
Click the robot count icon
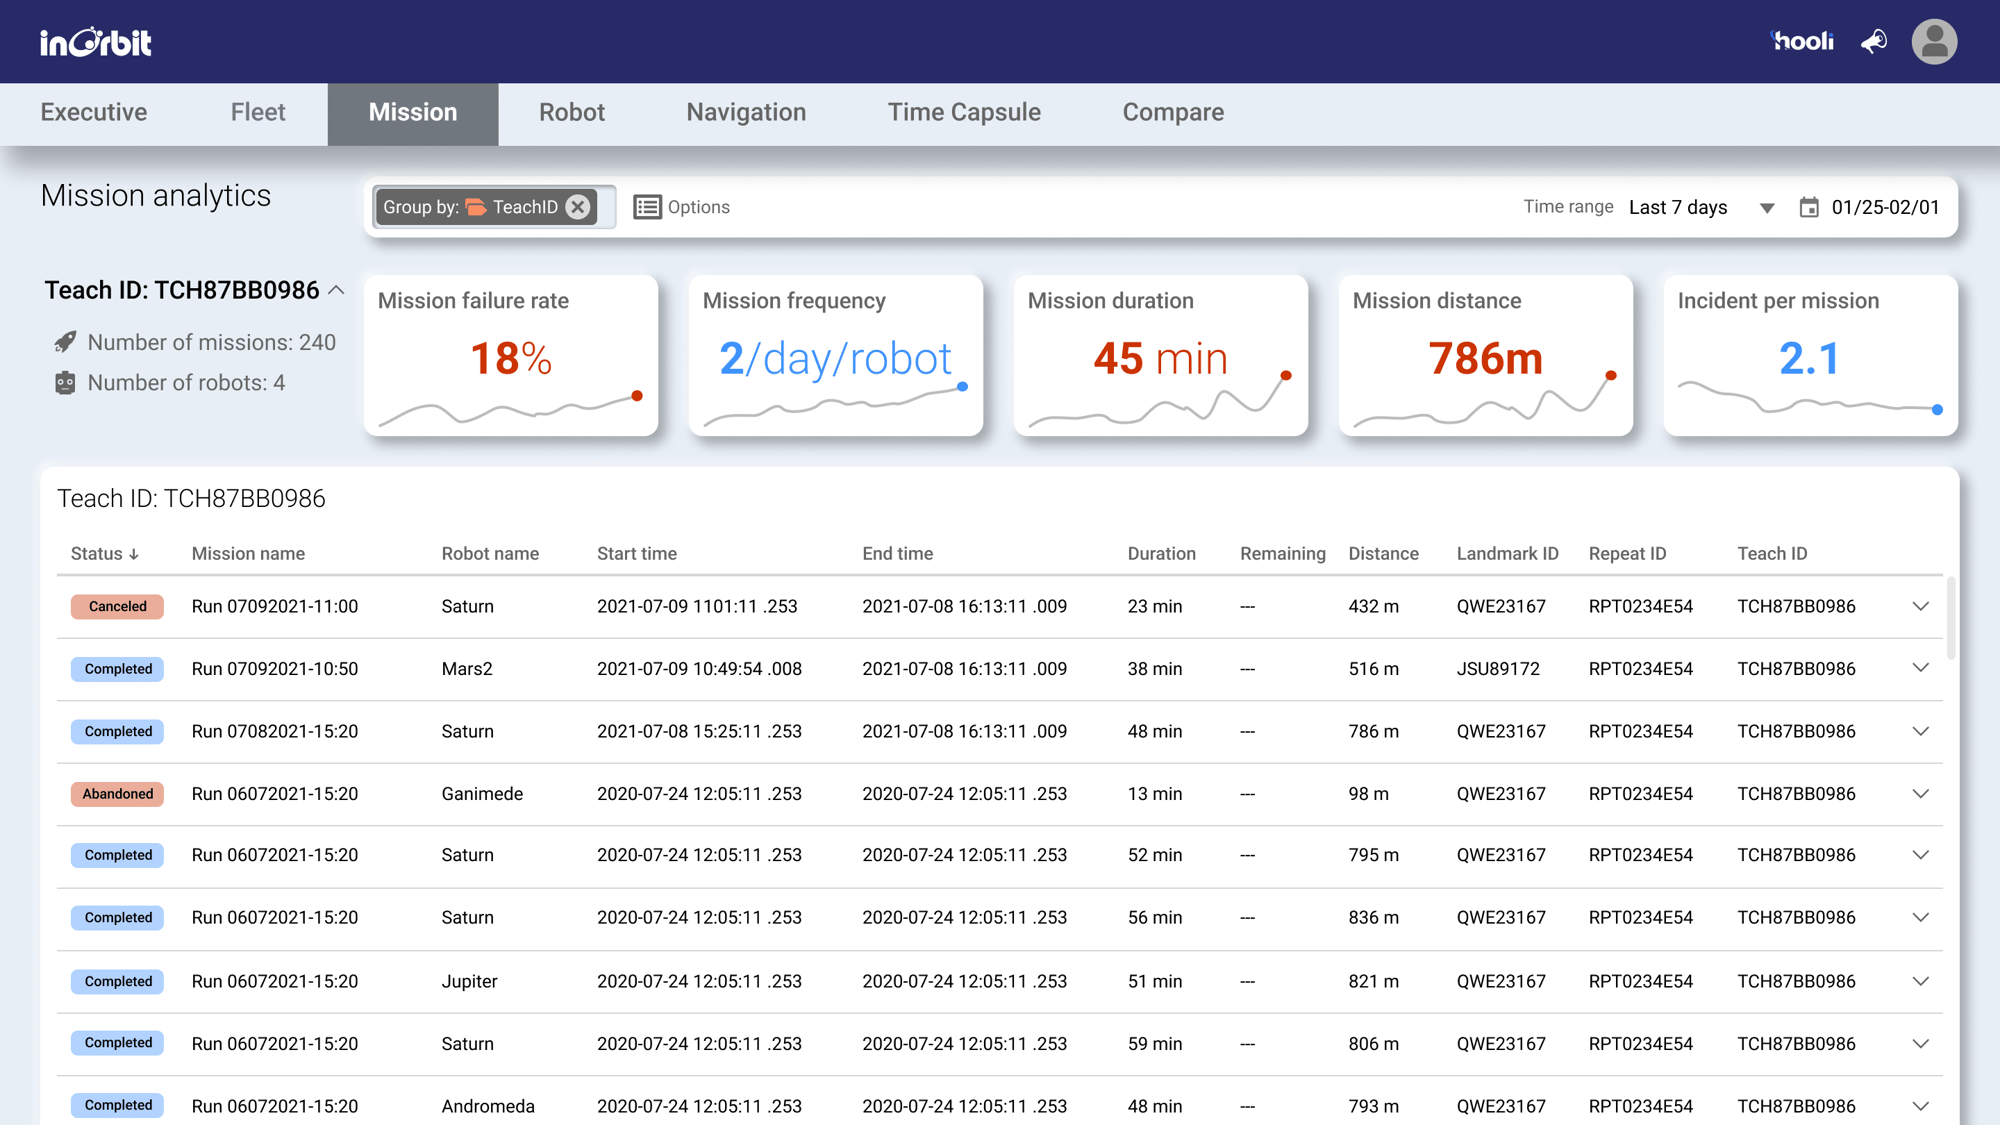click(x=65, y=383)
